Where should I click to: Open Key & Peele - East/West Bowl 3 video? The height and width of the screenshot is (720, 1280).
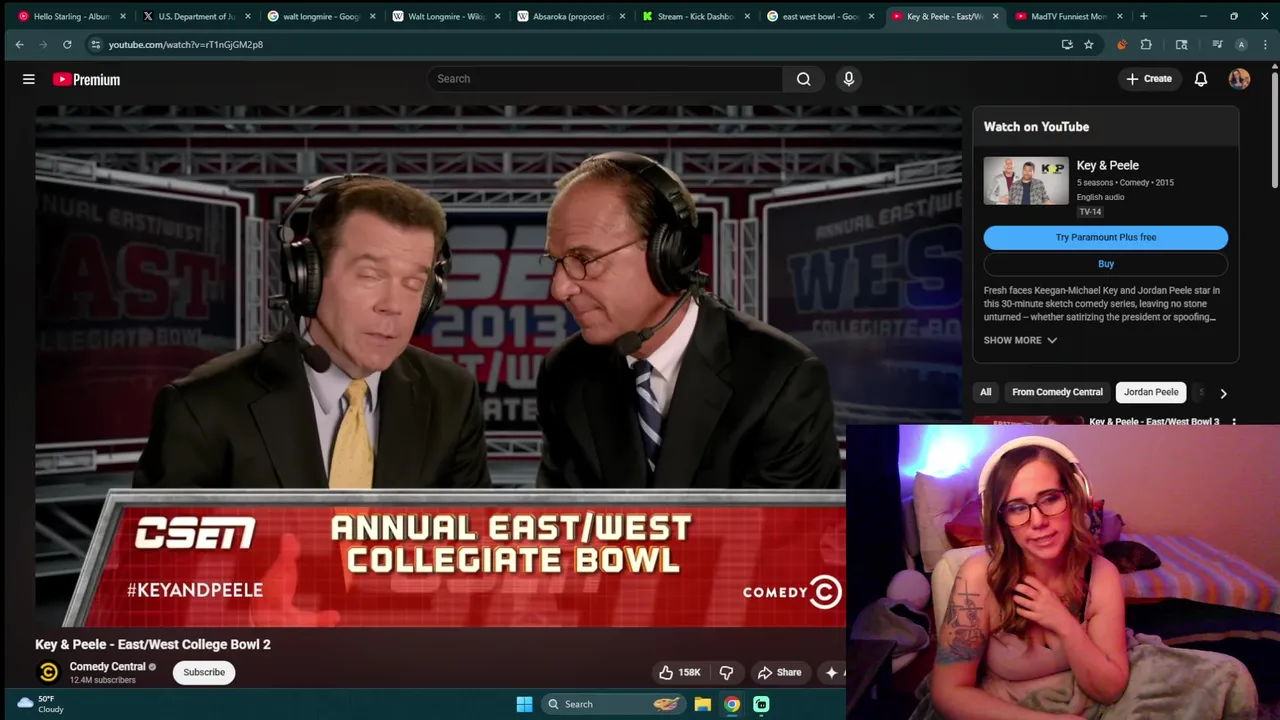[x=1154, y=421]
